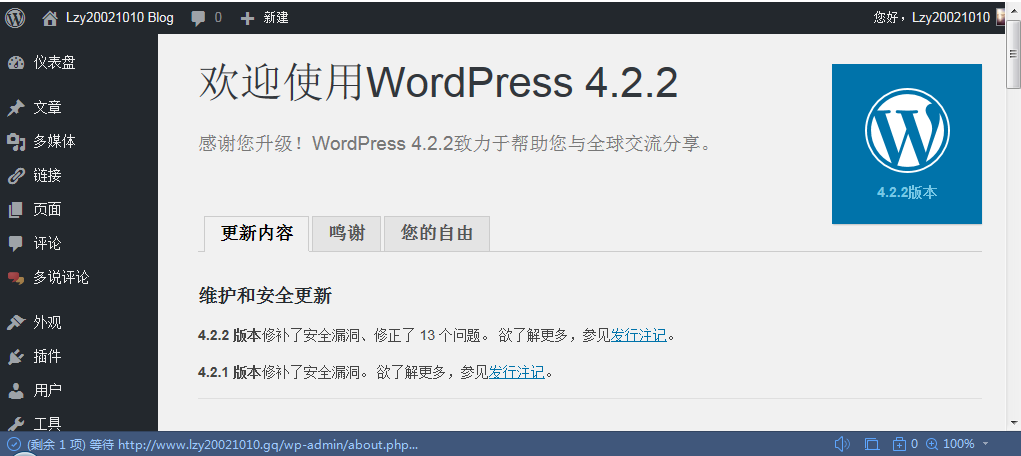Click the window-layout icon in browser status bar
The width and height of the screenshot is (1021, 456).
(871, 444)
